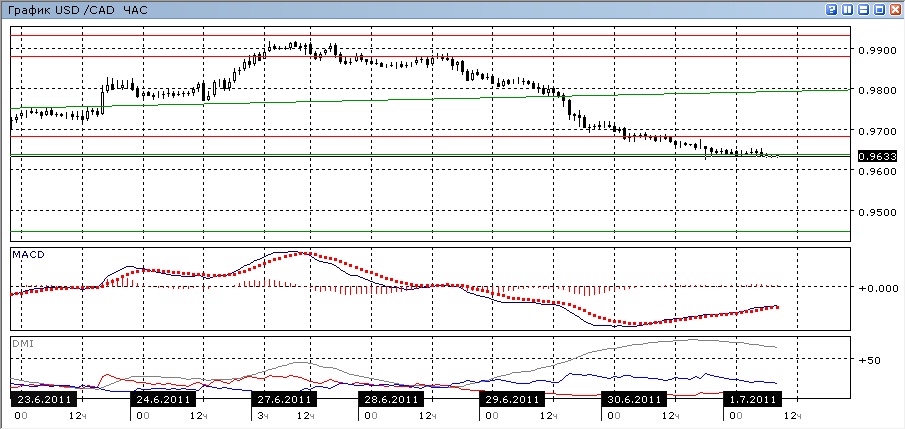Select the 23.6.2011 date marker
The image size is (905, 429).
pyautogui.click(x=44, y=399)
